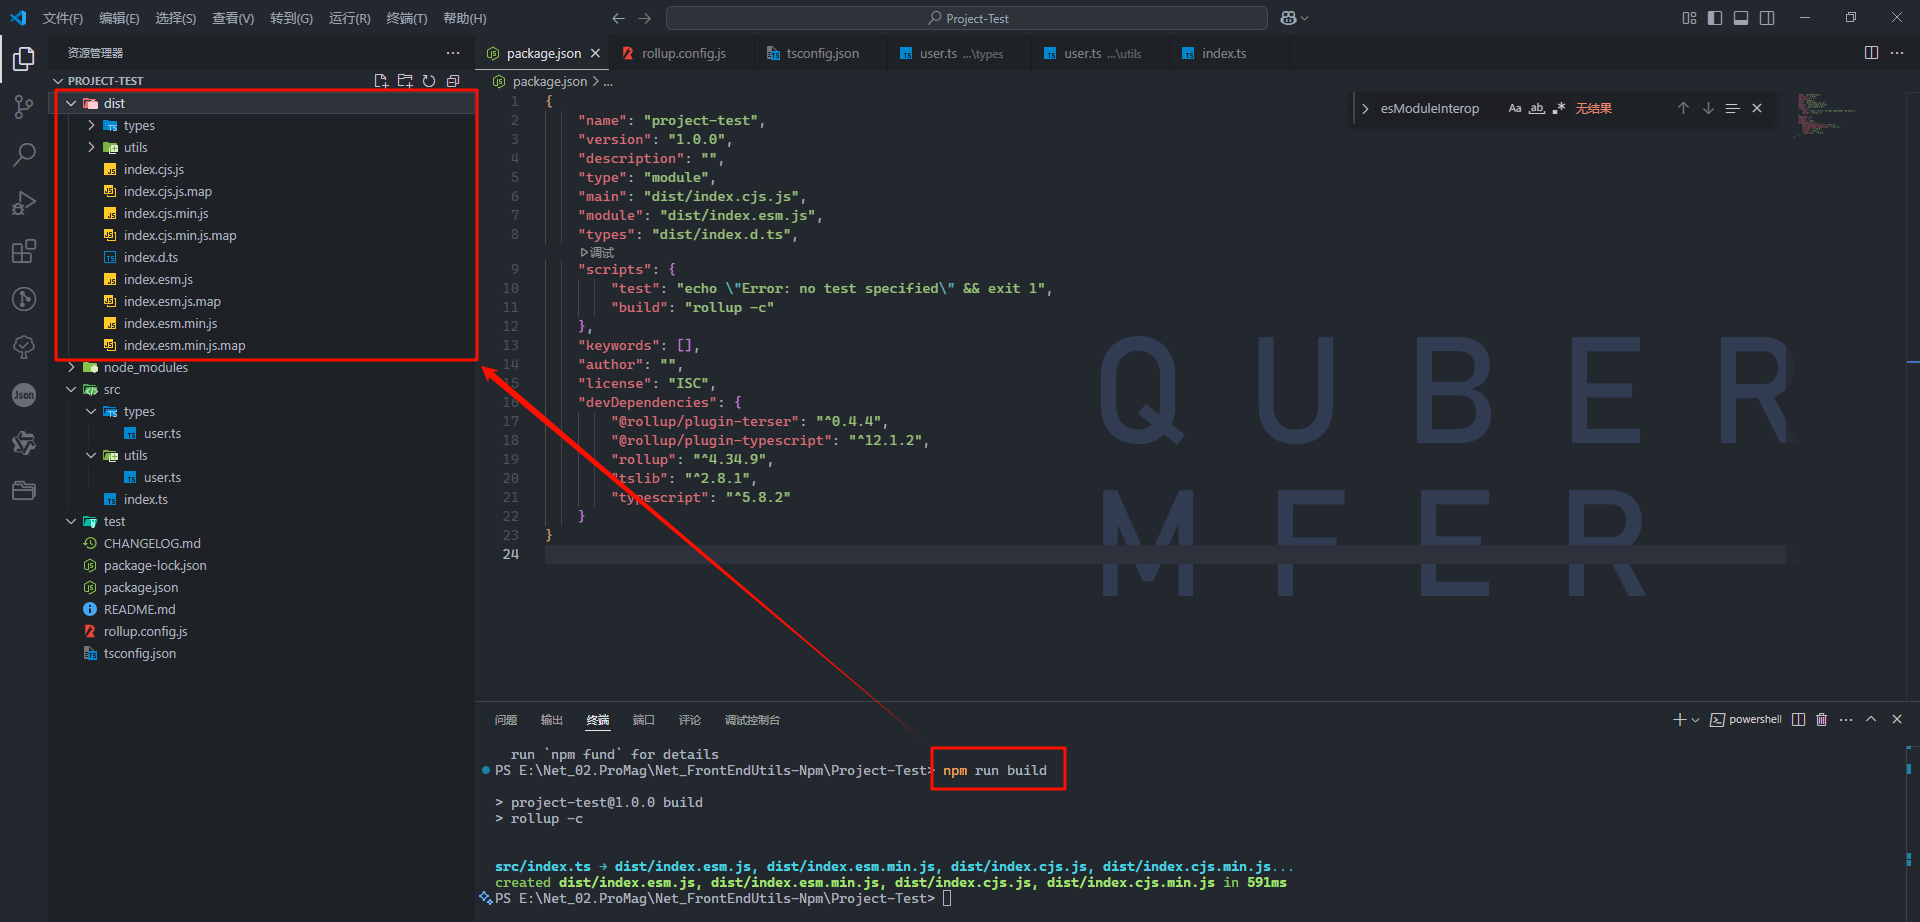Viewport: 1920px width, 922px height.
Task: Toggle Match Case in find widget
Action: (x=1514, y=109)
